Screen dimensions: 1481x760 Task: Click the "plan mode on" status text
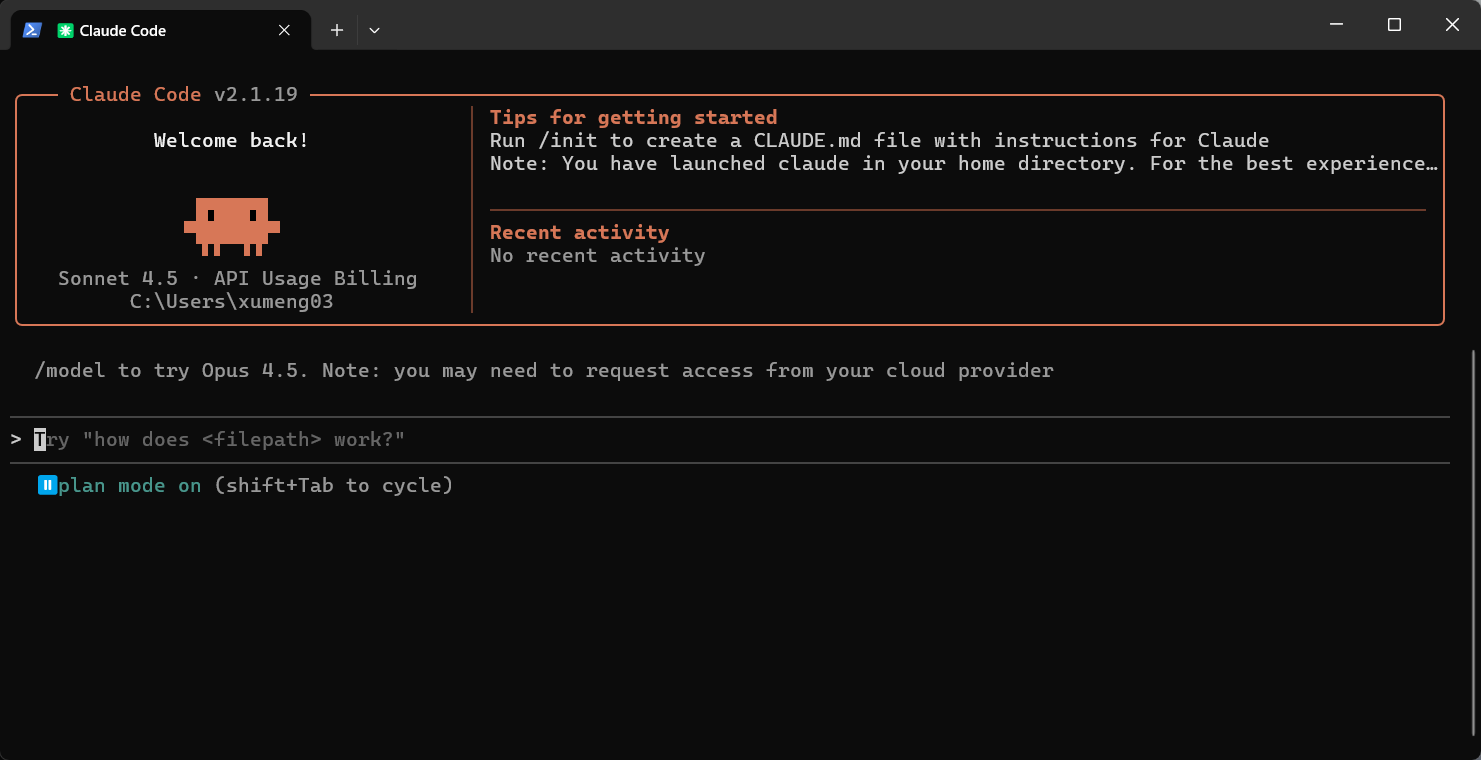coord(130,485)
